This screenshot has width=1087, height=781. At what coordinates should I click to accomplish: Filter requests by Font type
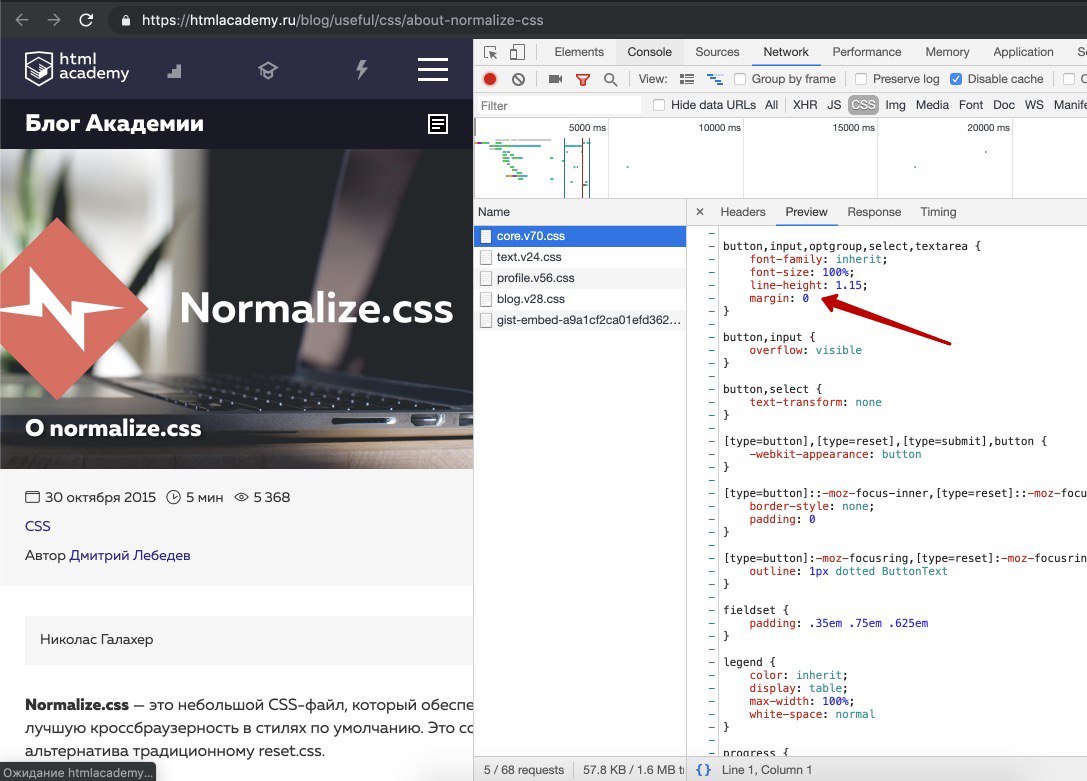[x=971, y=105]
